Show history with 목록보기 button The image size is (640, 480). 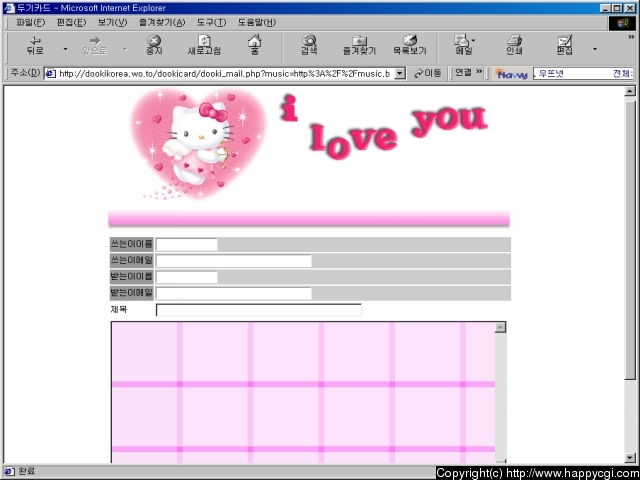[x=410, y=45]
